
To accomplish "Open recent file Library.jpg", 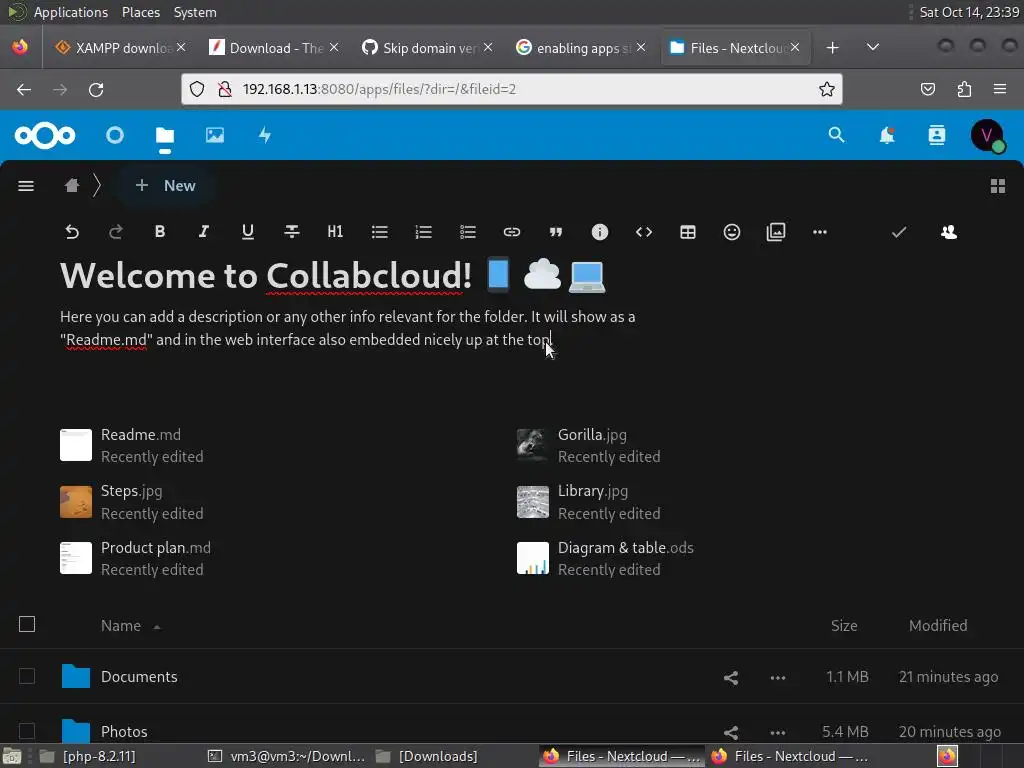I will (x=589, y=502).
